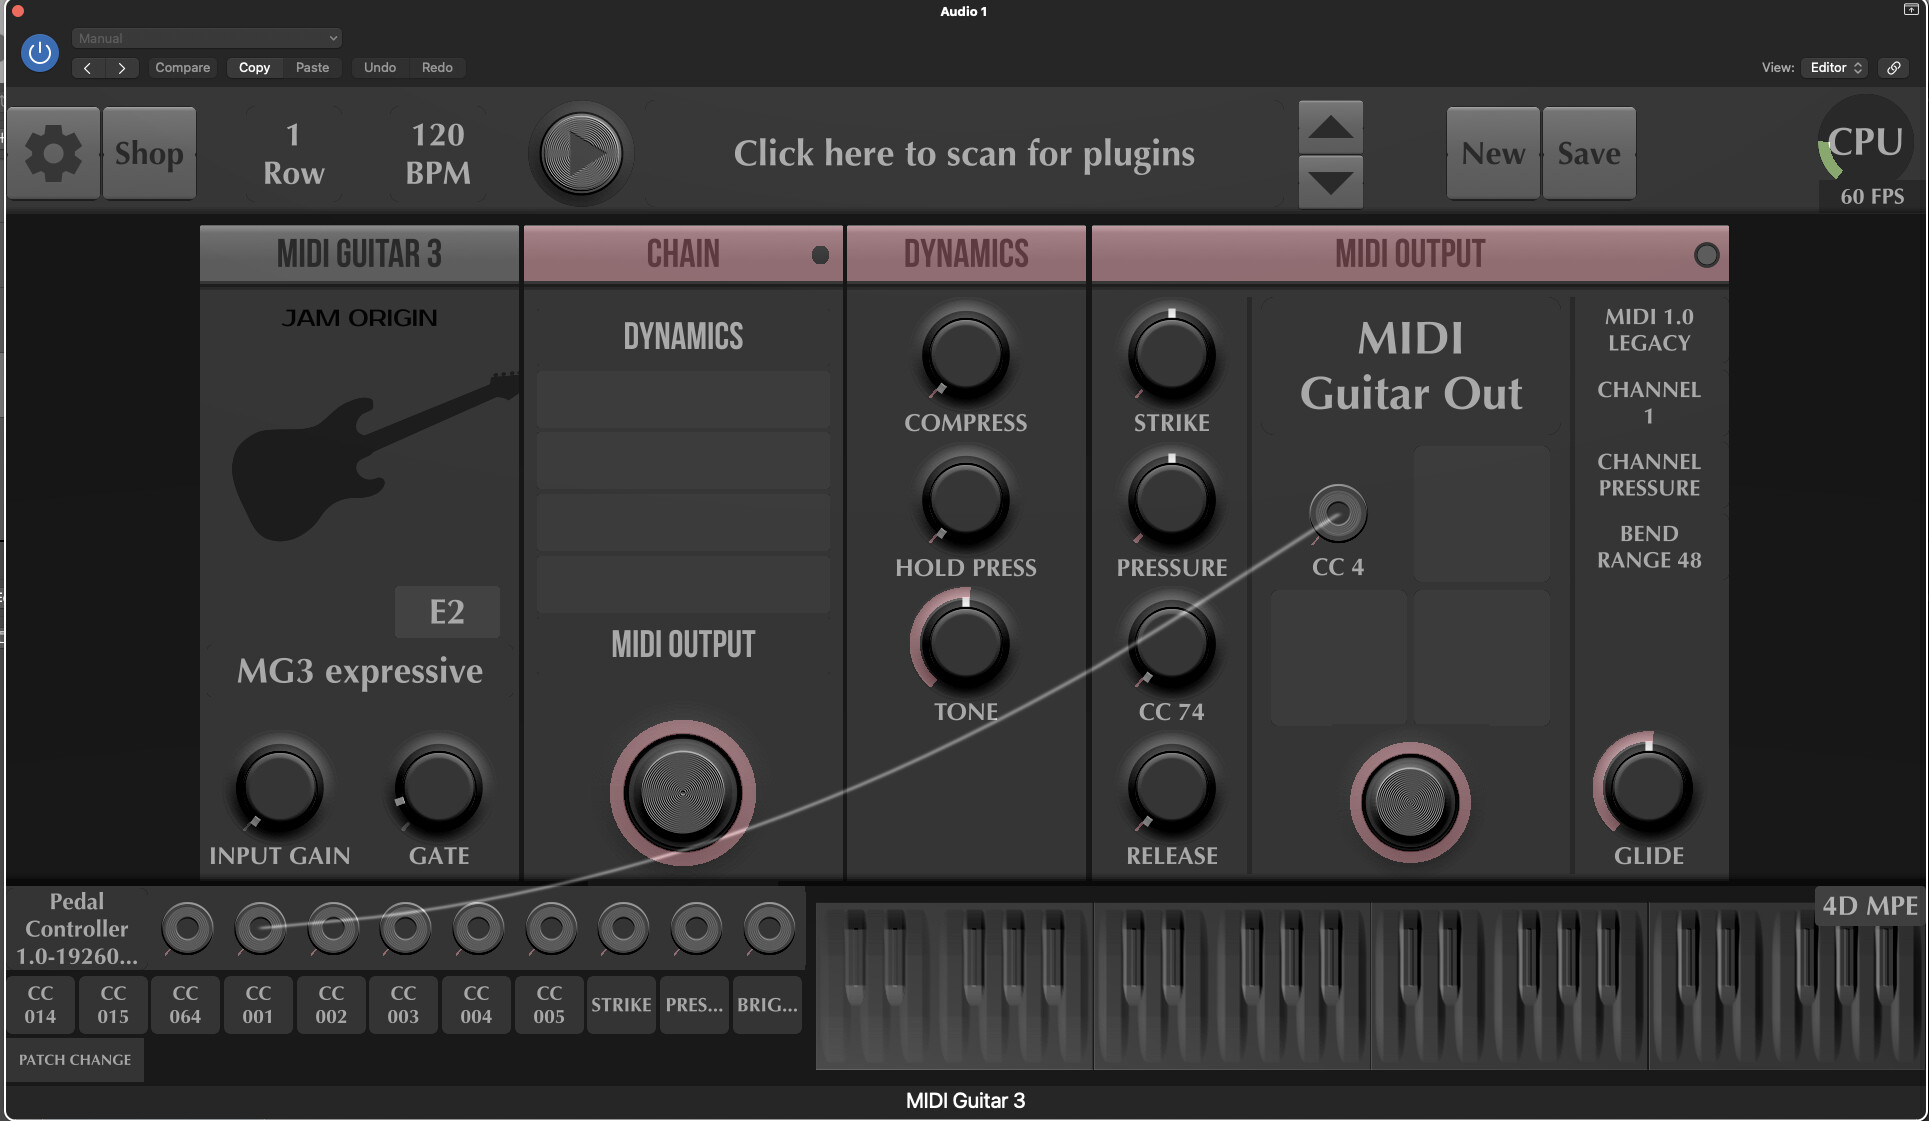Click the link chain icon beside Editor

(1893, 67)
